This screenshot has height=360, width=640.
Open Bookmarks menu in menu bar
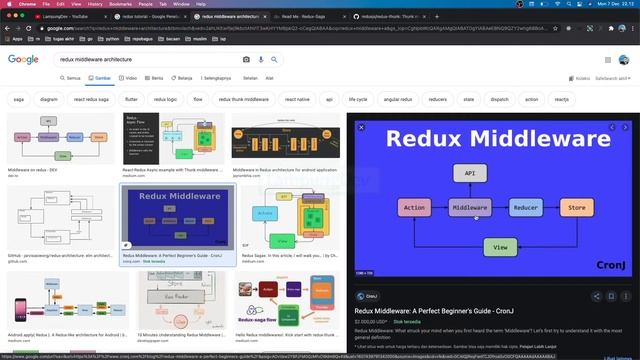(x=120, y=4)
